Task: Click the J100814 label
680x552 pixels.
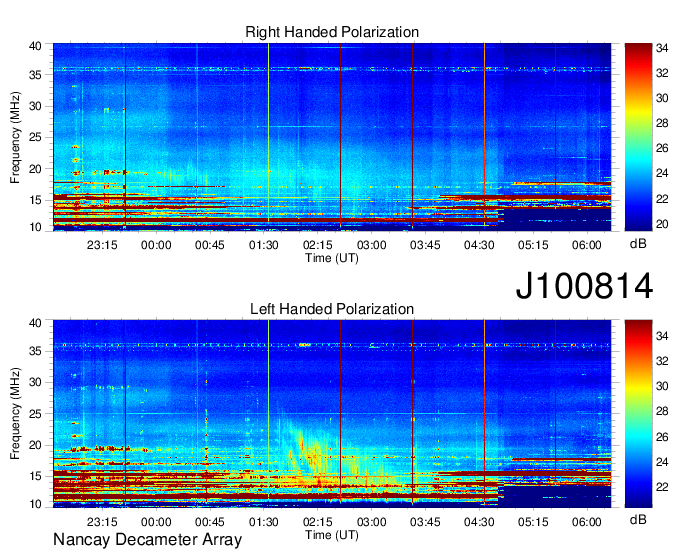Action: coord(584,286)
